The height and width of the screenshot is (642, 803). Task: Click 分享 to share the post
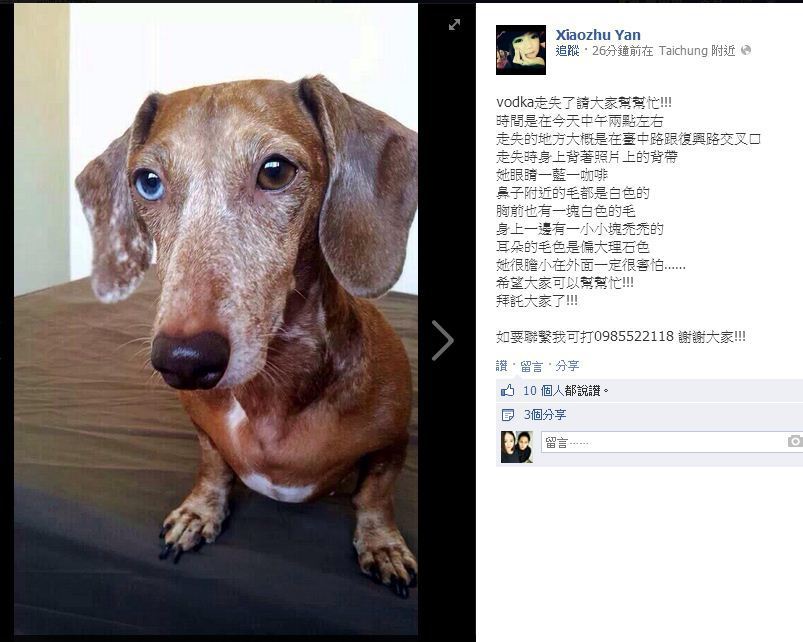[567, 366]
